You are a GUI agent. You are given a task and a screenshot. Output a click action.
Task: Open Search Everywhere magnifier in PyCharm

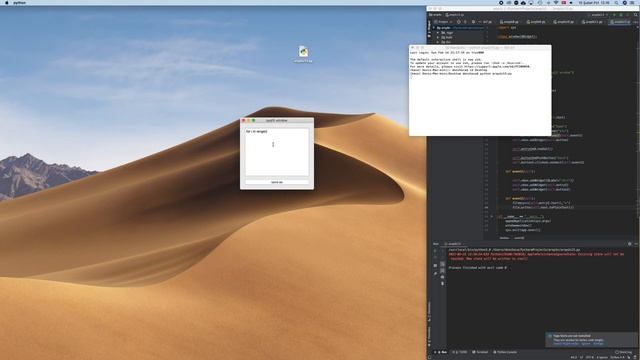pyautogui.click(x=635, y=15)
